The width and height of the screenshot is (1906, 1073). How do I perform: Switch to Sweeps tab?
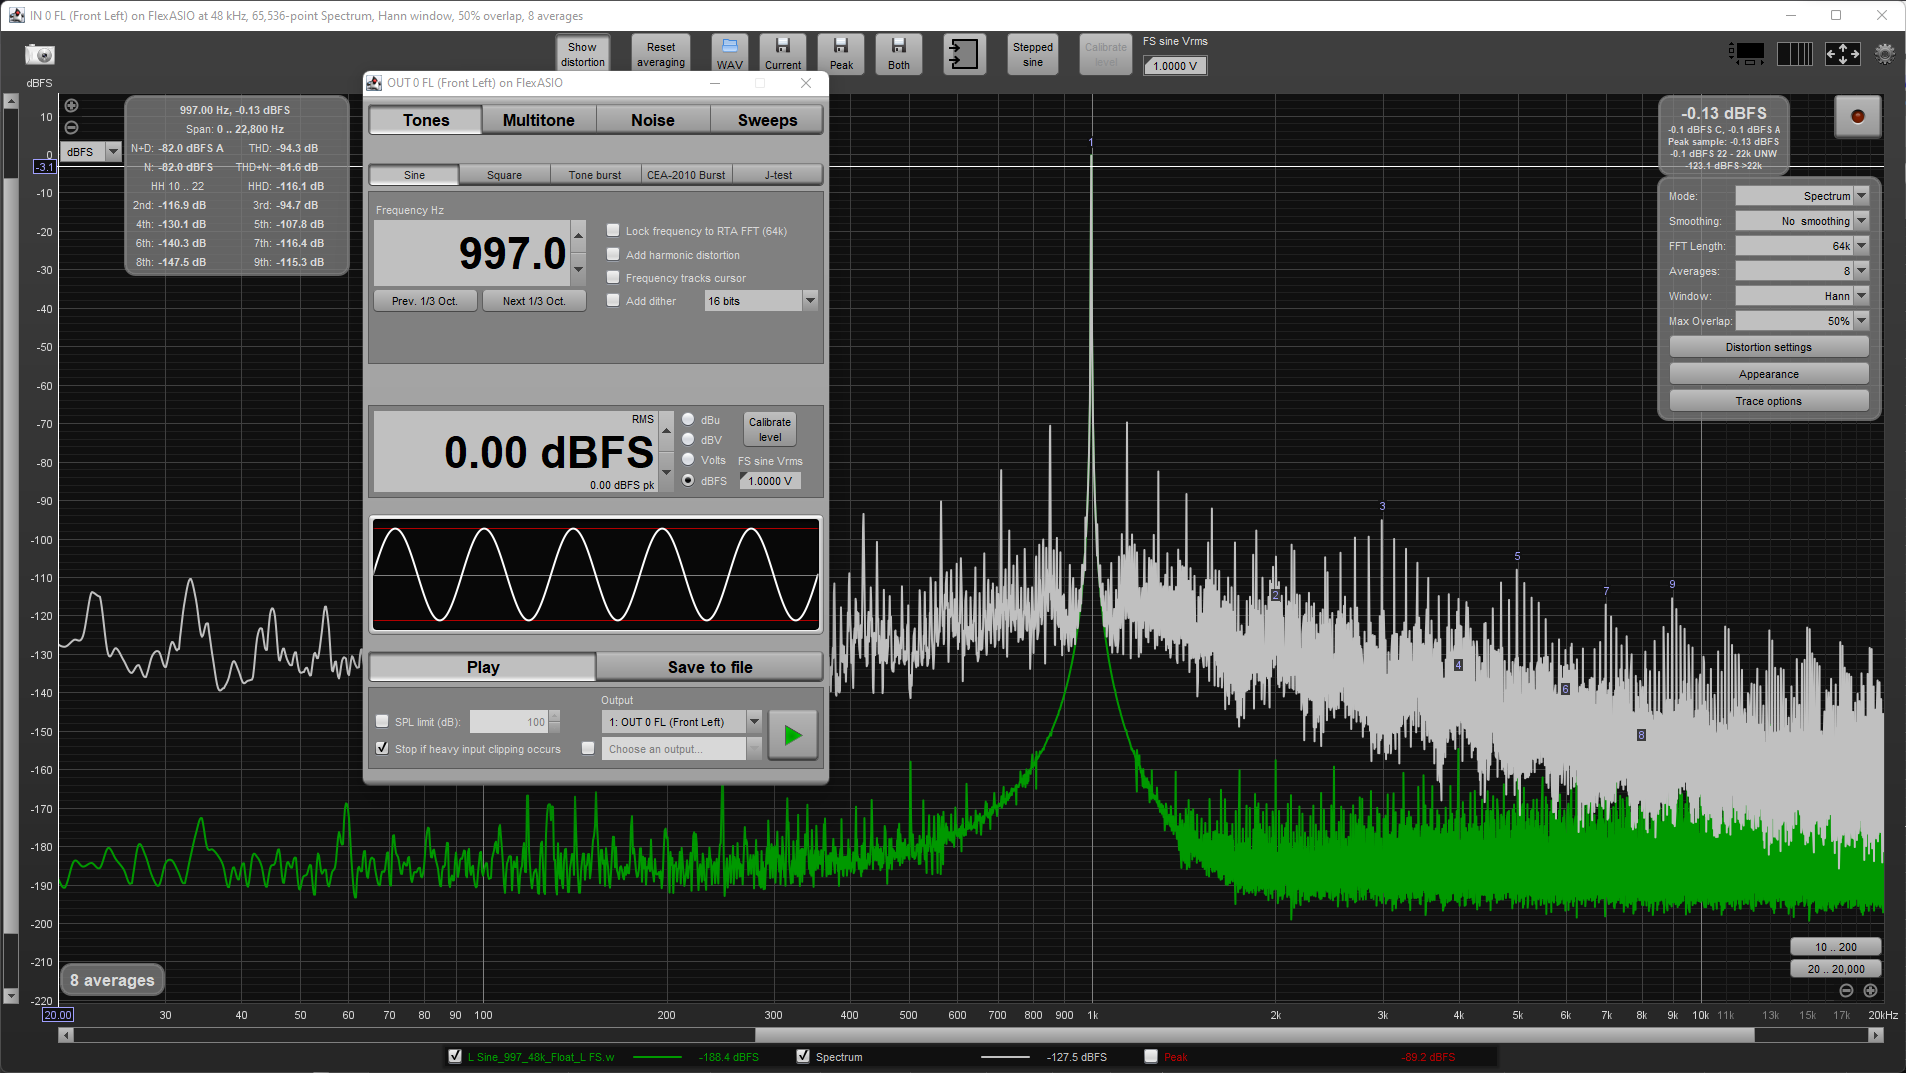pyautogui.click(x=767, y=120)
